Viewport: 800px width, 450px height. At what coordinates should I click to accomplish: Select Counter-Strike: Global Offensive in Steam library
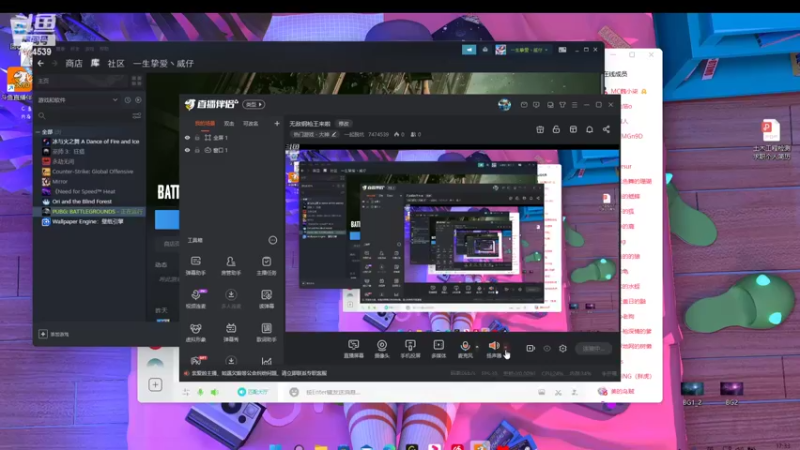point(93,171)
